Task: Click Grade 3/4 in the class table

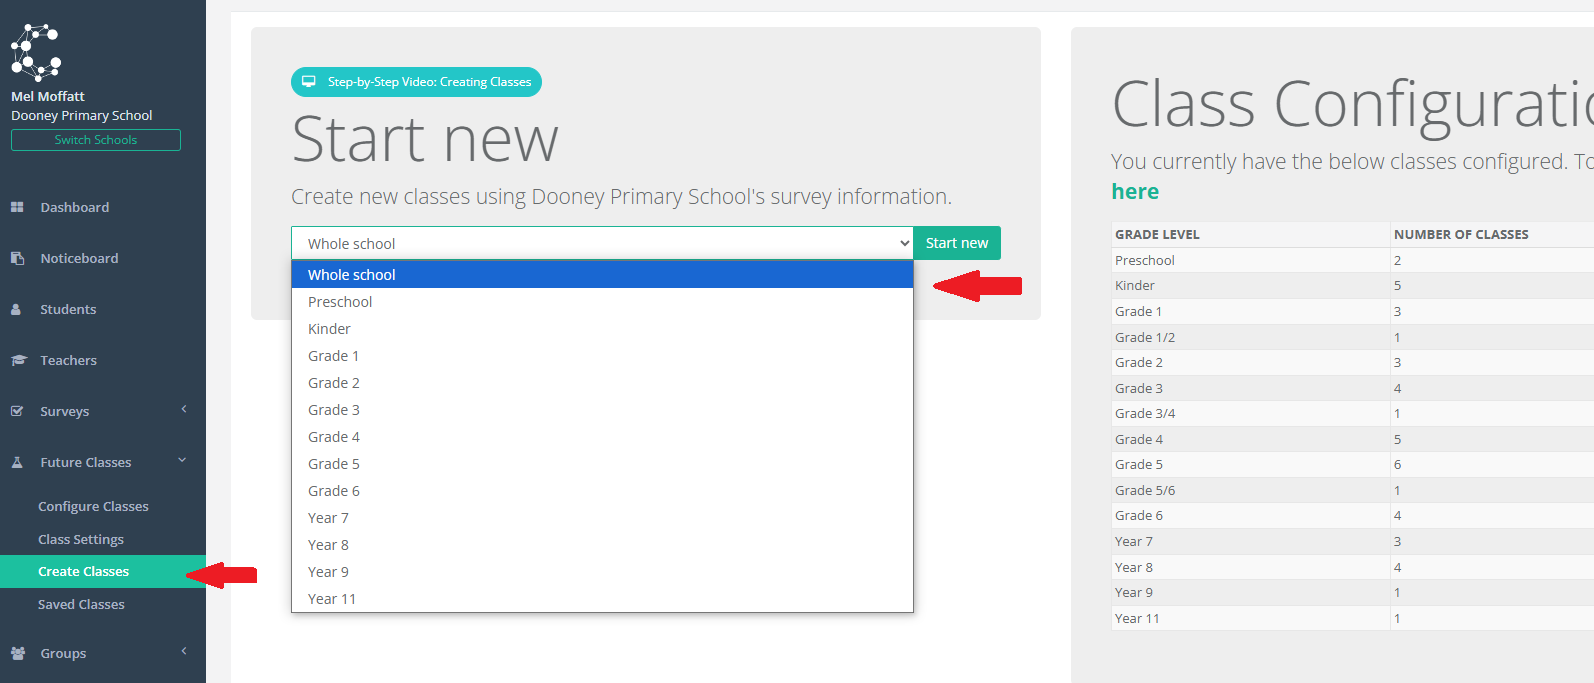Action: pos(1145,413)
